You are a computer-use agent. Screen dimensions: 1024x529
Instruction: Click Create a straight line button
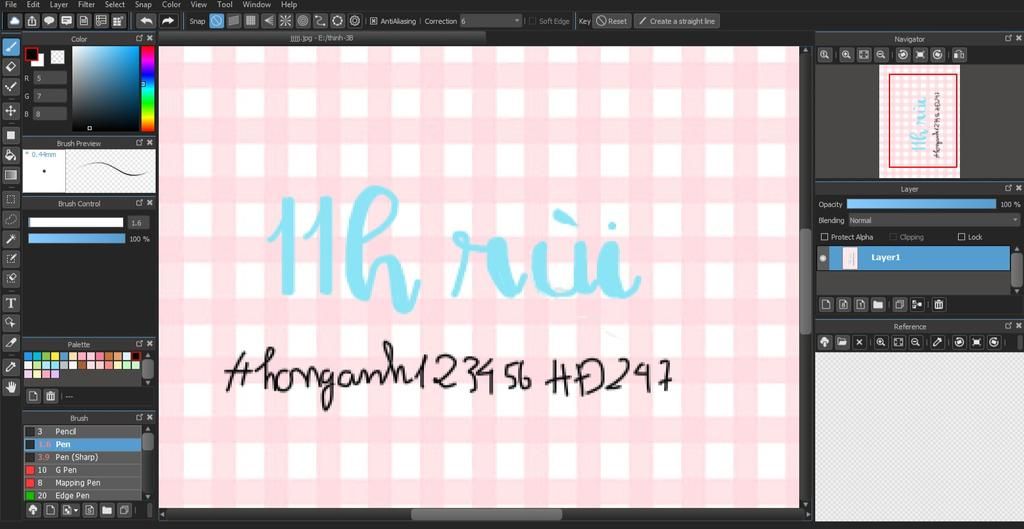coord(677,21)
